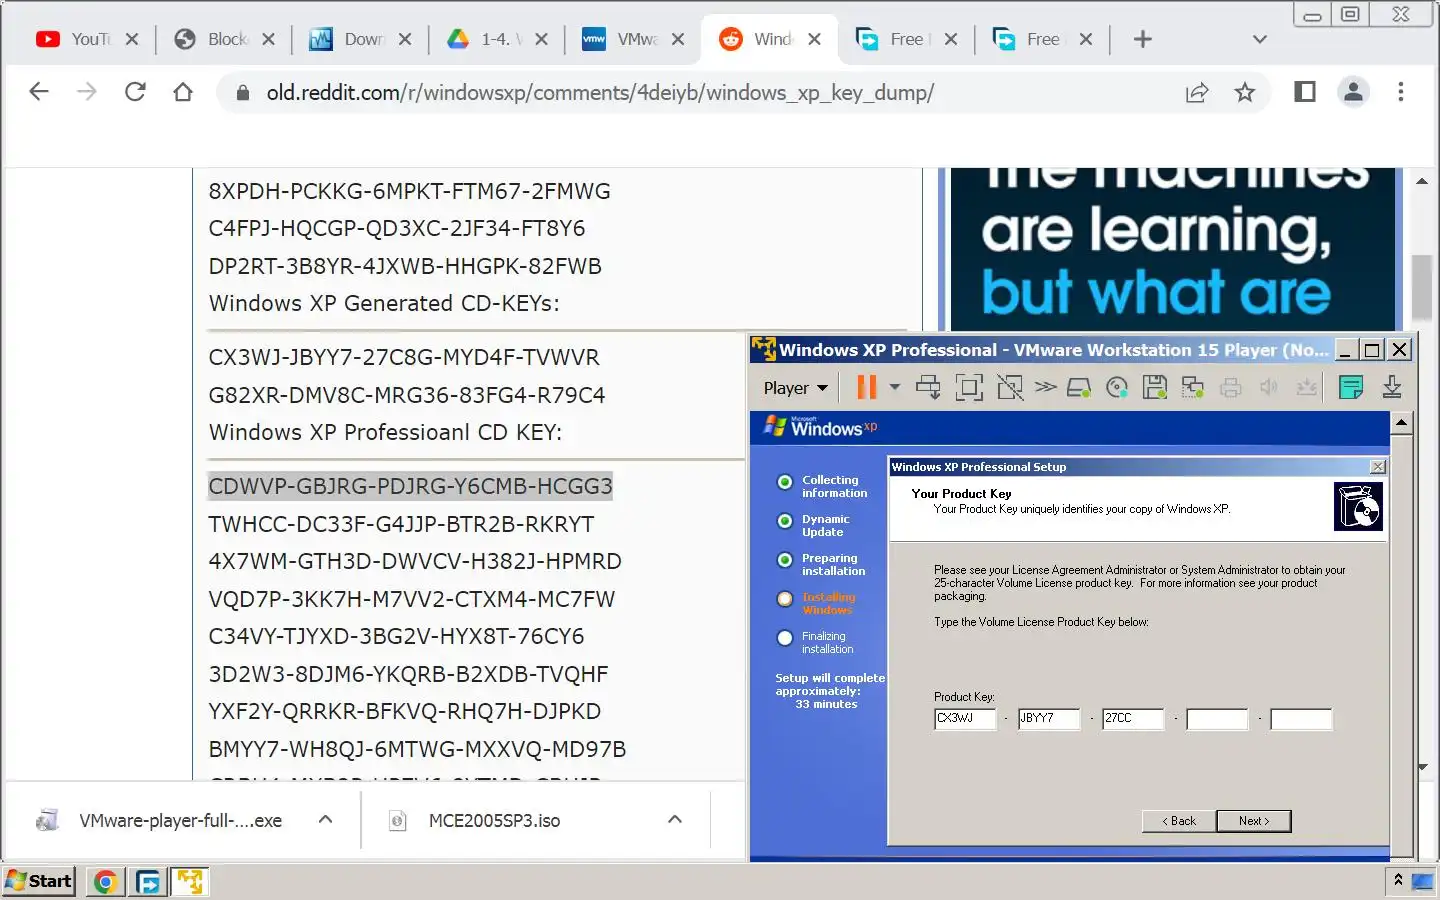Click the network icon in system tray
This screenshot has width=1440, height=900.
[x=1422, y=881]
